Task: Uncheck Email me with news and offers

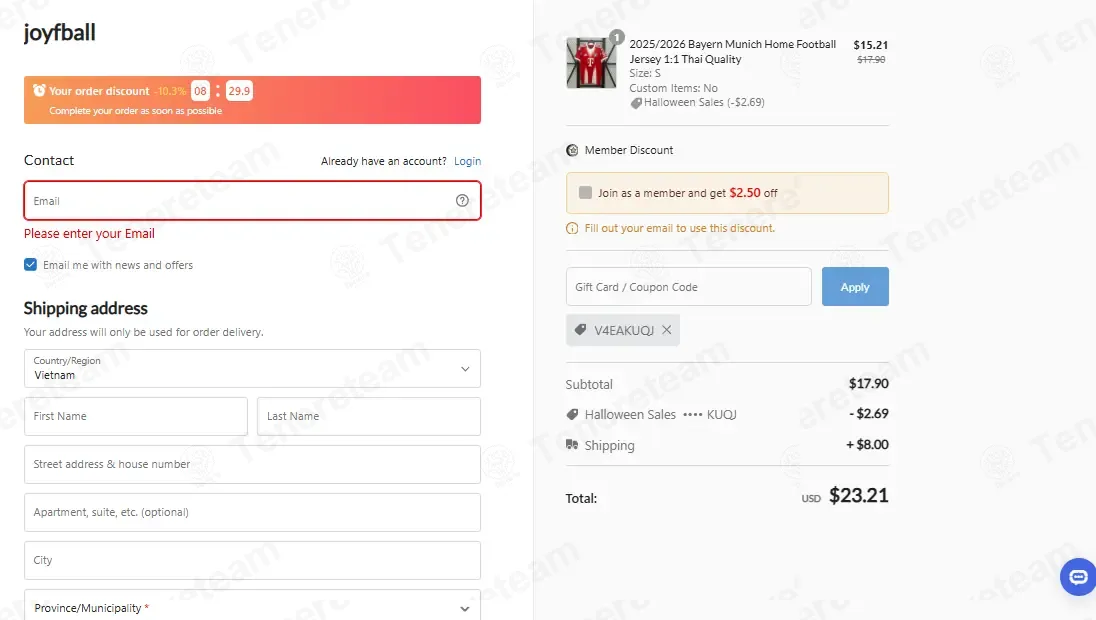Action: (30, 265)
